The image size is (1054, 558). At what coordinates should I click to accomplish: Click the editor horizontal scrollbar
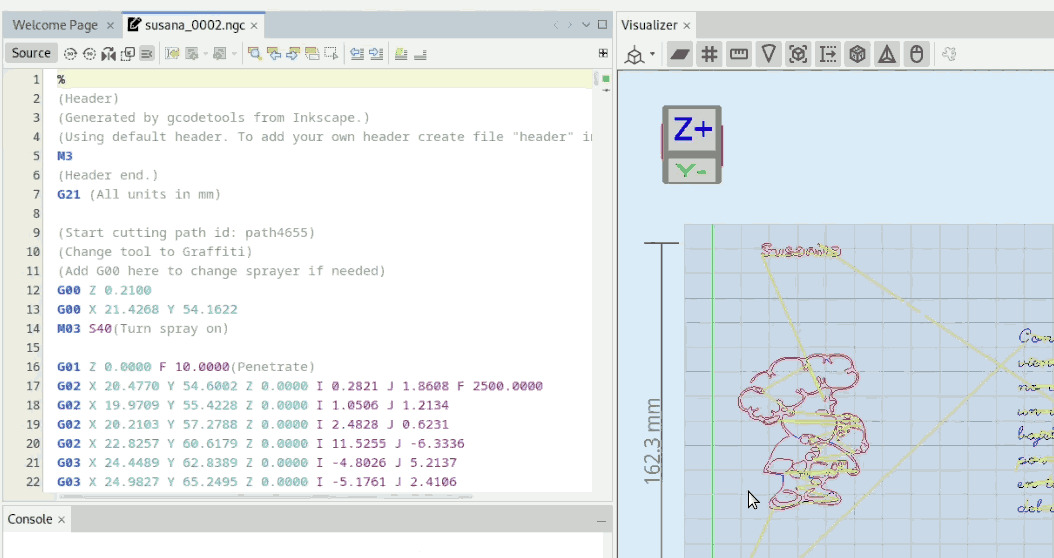click(266, 497)
